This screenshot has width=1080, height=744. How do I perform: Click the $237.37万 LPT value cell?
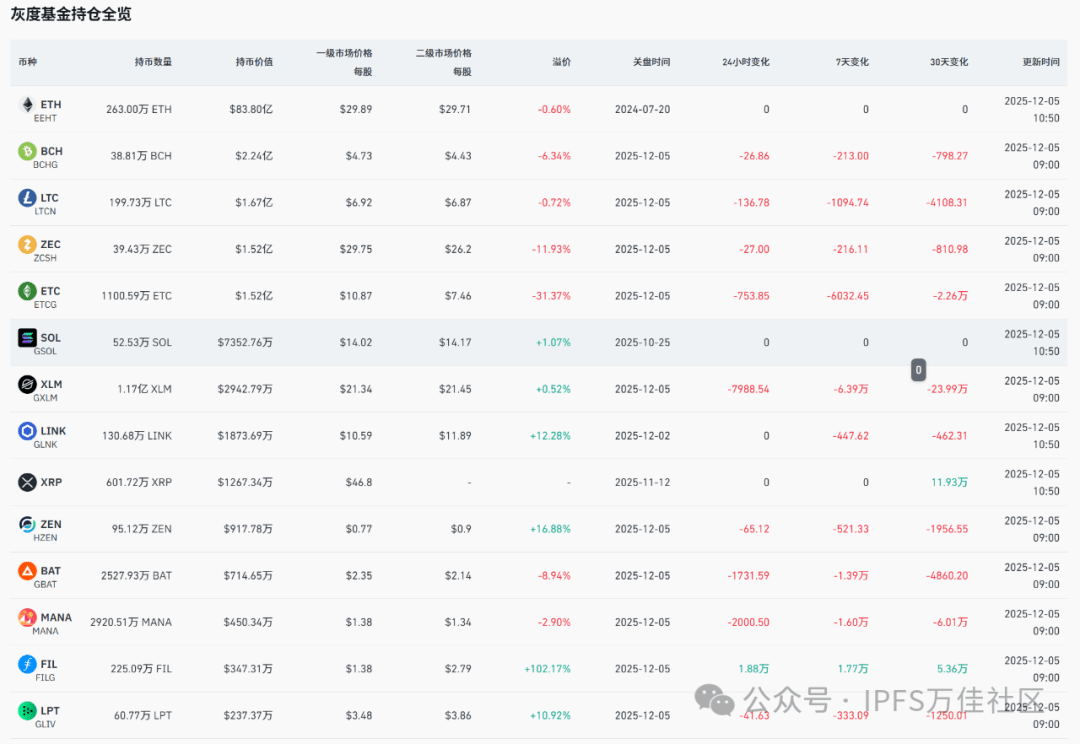point(248,716)
